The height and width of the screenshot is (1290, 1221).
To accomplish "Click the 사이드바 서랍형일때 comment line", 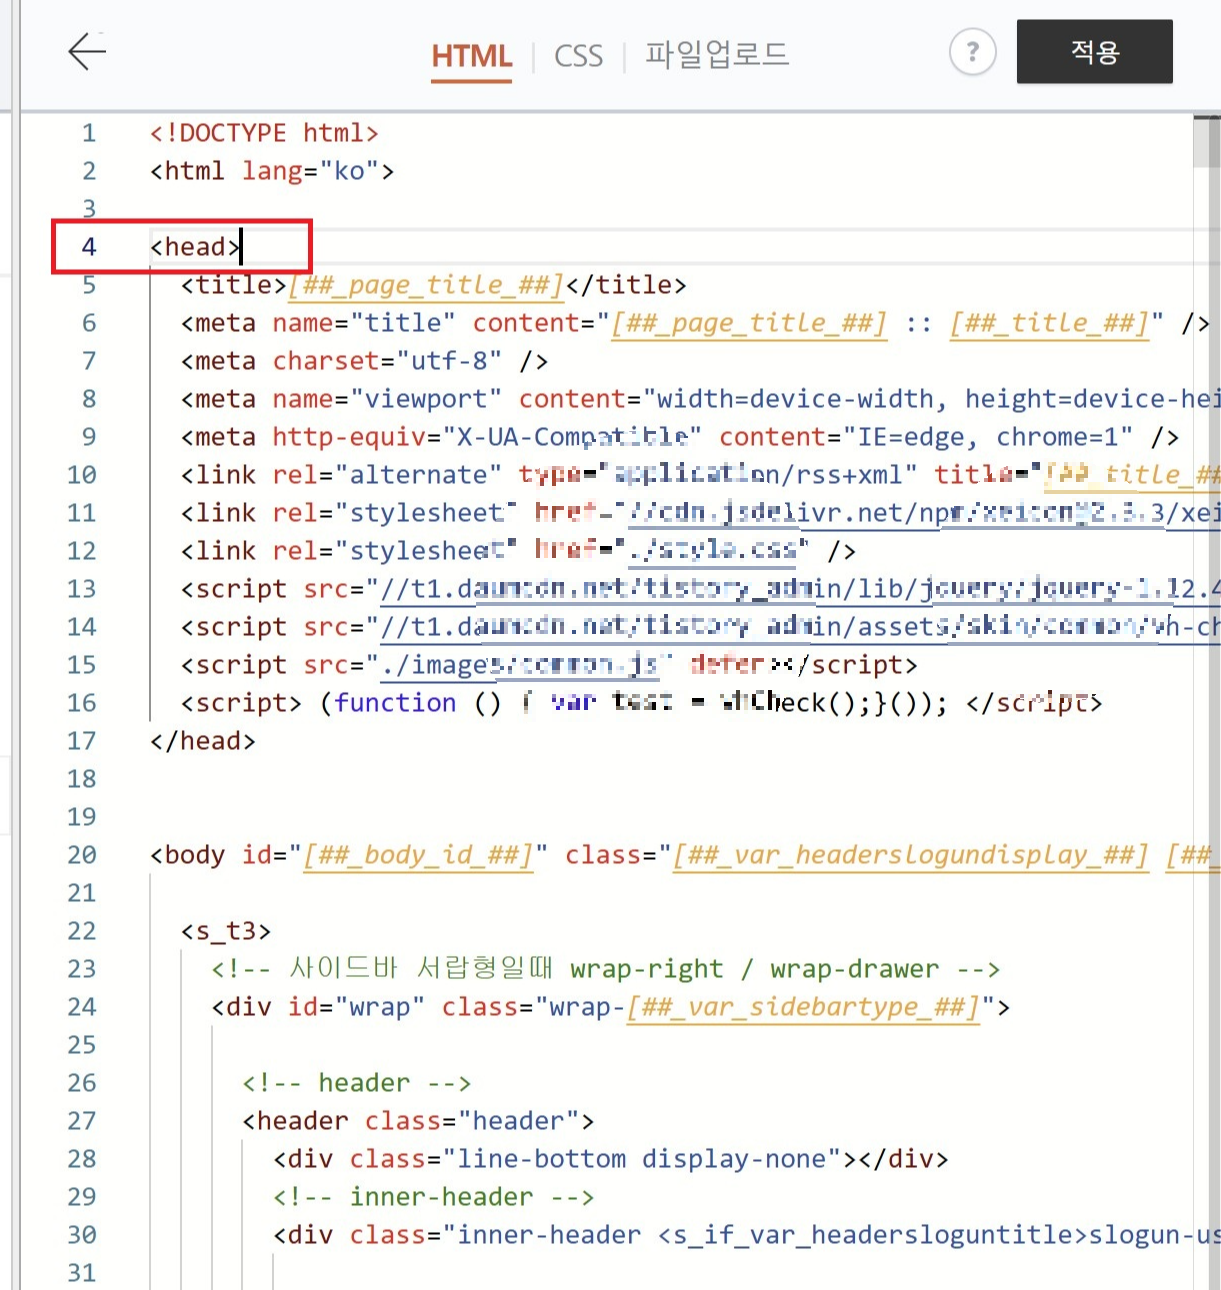I will click(x=606, y=969).
